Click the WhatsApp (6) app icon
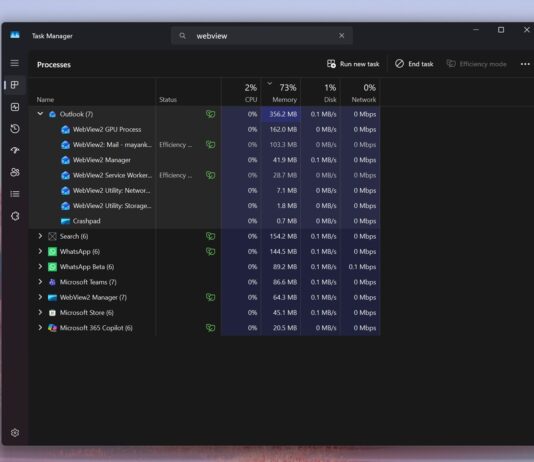Image resolution: width=534 pixels, height=462 pixels. (52, 252)
